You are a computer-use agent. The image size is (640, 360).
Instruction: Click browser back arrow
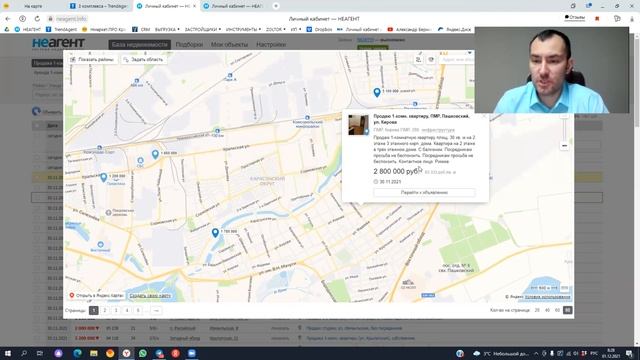click(8, 19)
